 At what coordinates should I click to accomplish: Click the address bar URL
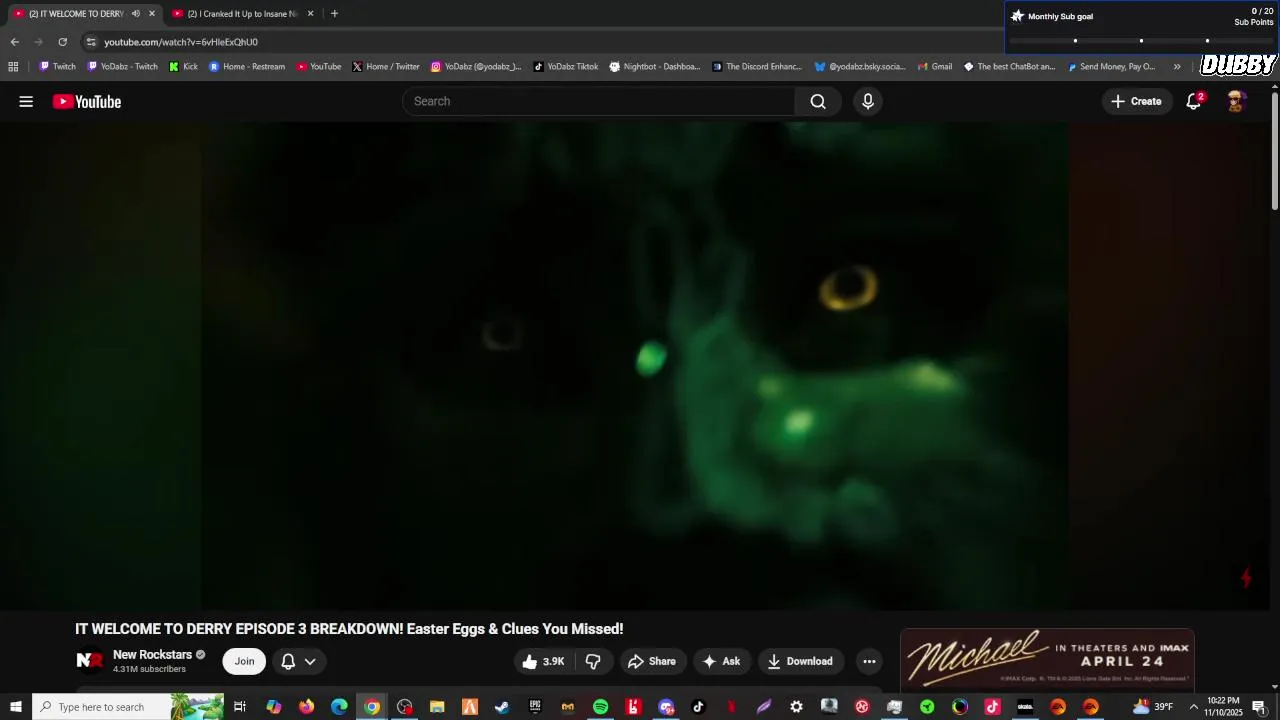181,42
